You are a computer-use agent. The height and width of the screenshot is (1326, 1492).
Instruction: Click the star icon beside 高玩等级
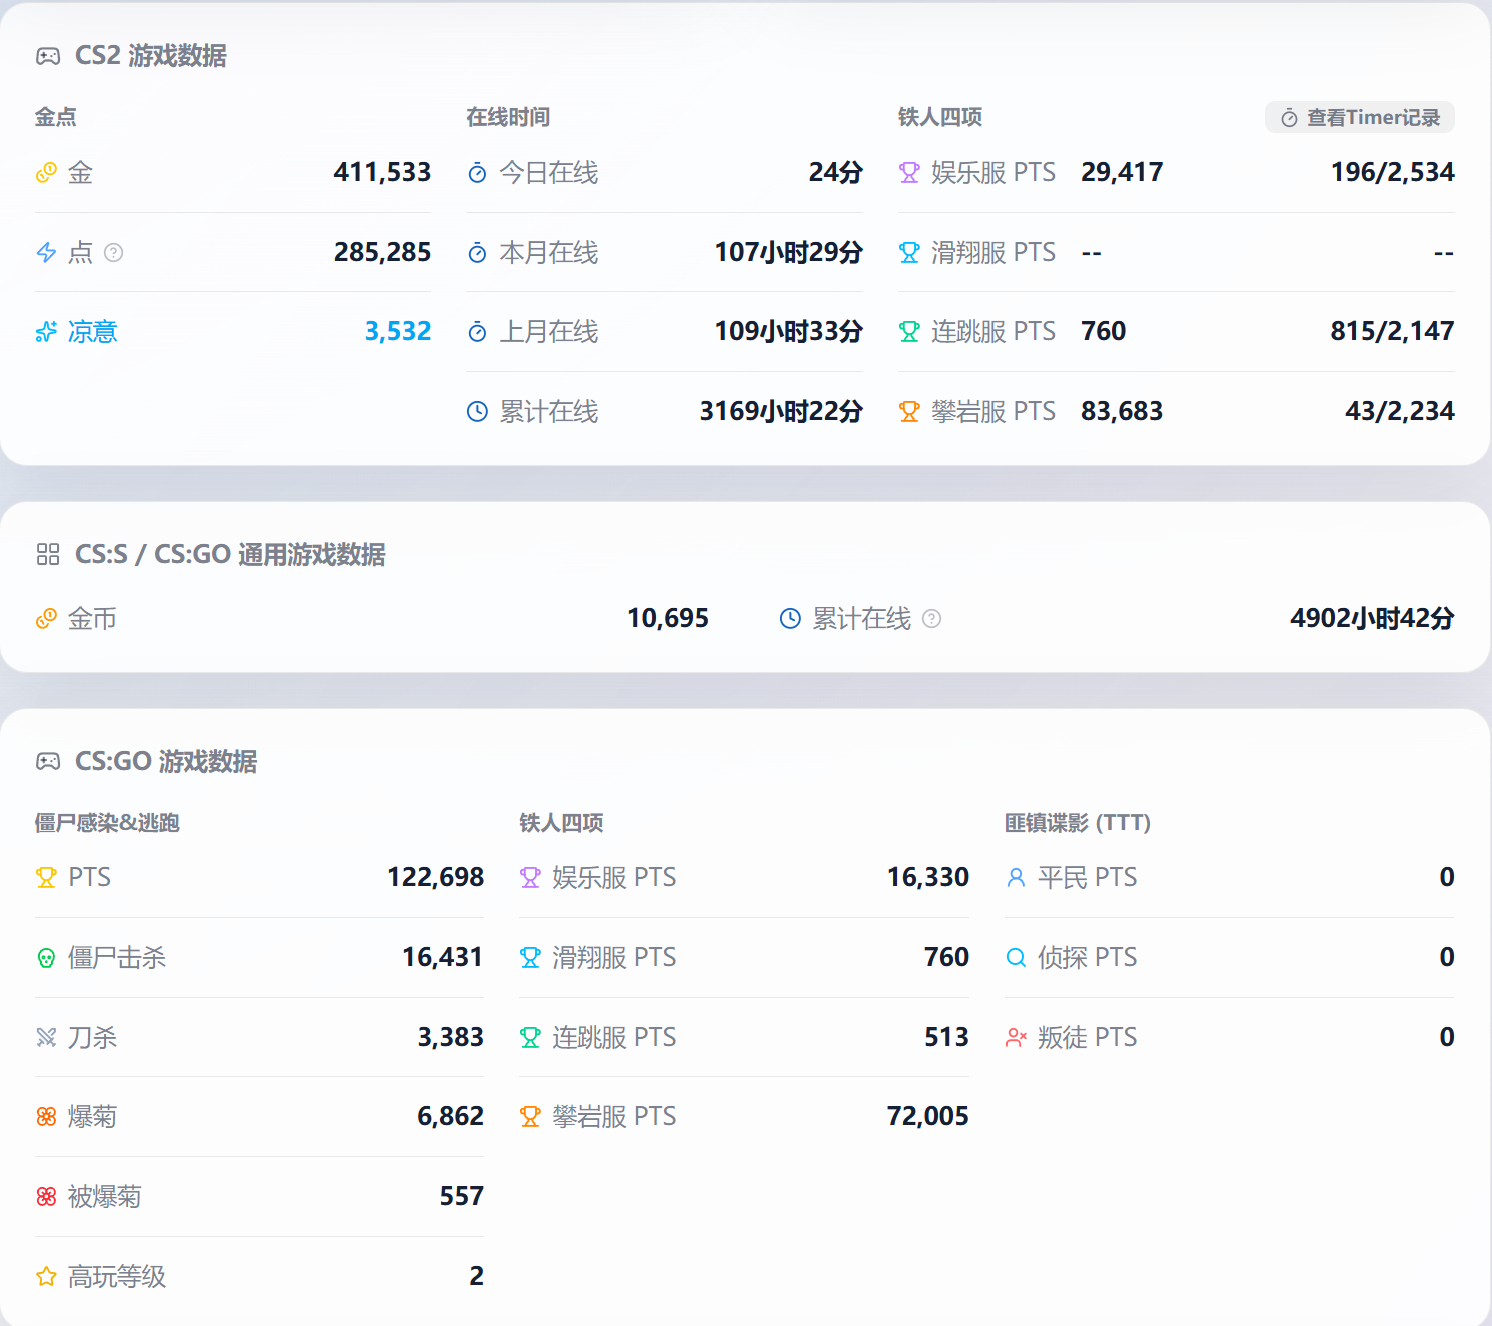point(46,1276)
